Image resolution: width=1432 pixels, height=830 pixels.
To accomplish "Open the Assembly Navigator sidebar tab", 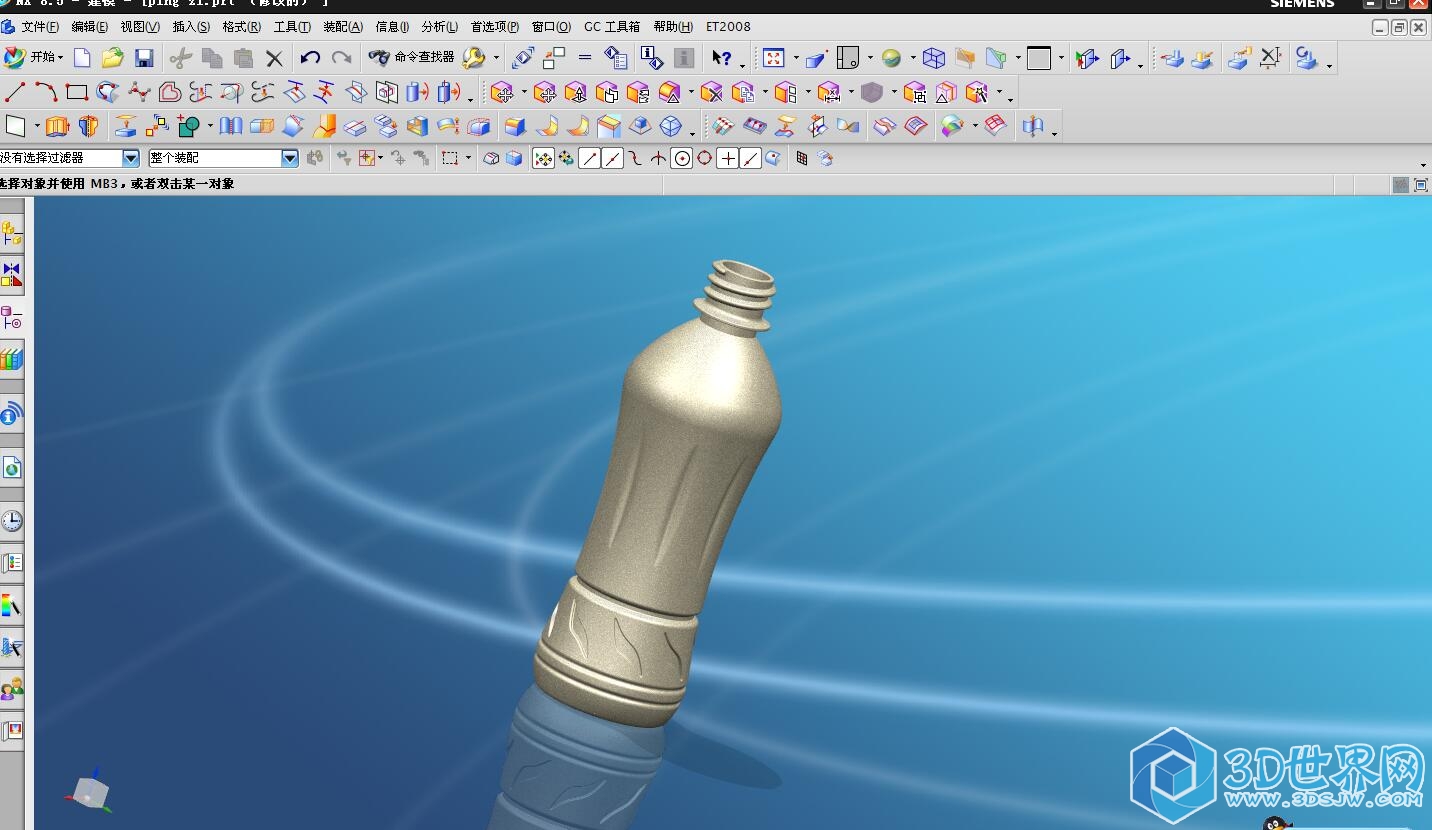I will [x=12, y=233].
